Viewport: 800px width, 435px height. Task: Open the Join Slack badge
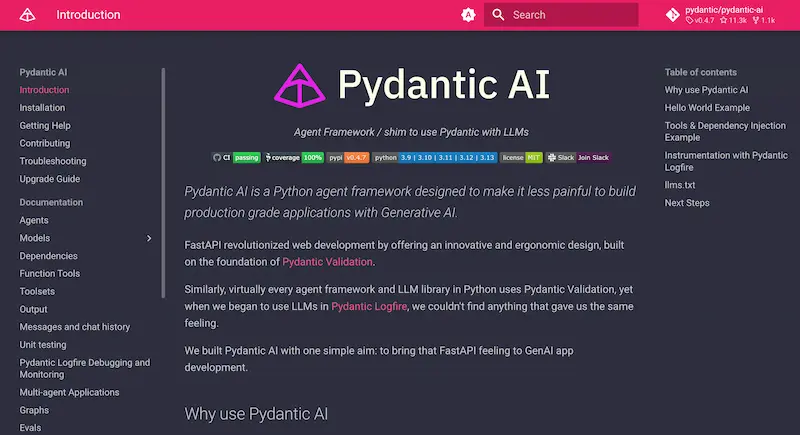coord(578,158)
